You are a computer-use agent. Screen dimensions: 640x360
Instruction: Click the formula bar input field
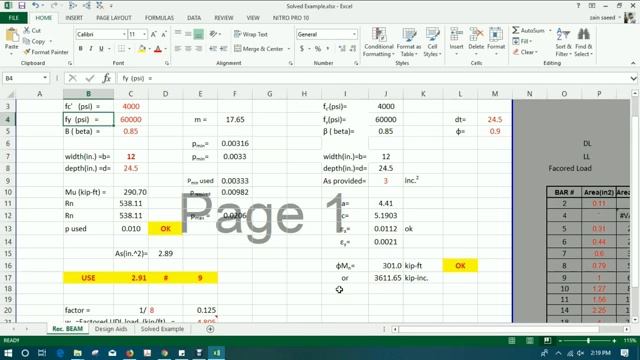point(373,78)
